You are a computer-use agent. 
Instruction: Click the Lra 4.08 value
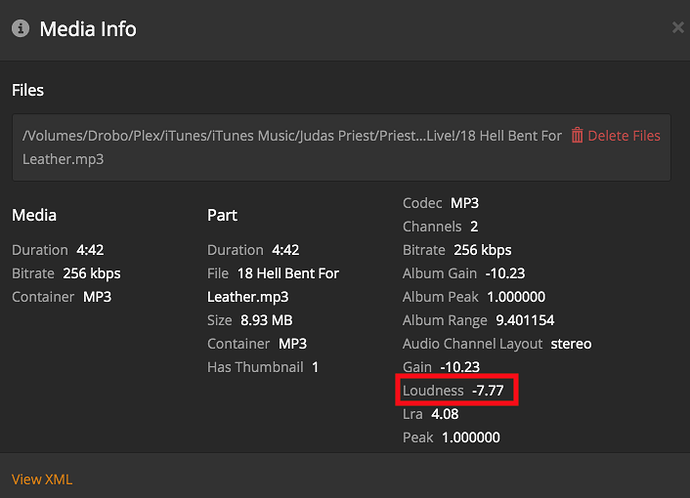[445, 414]
